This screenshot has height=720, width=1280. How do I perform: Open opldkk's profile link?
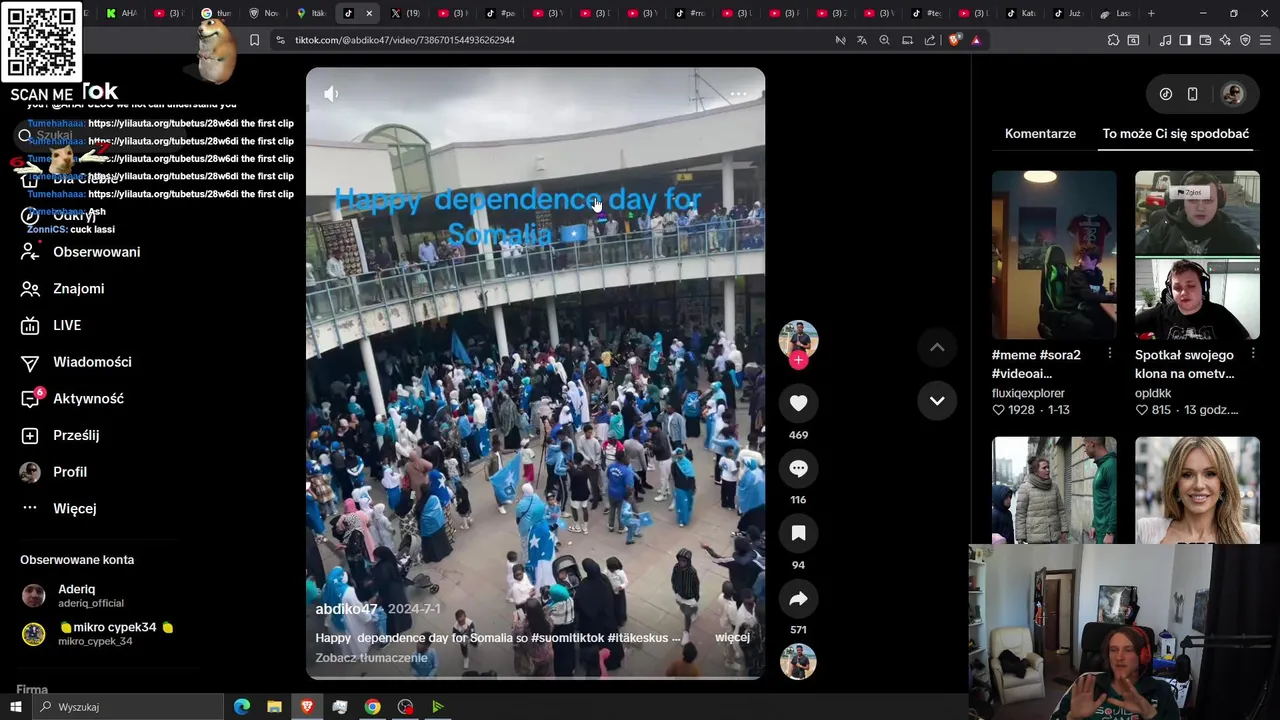click(1153, 393)
